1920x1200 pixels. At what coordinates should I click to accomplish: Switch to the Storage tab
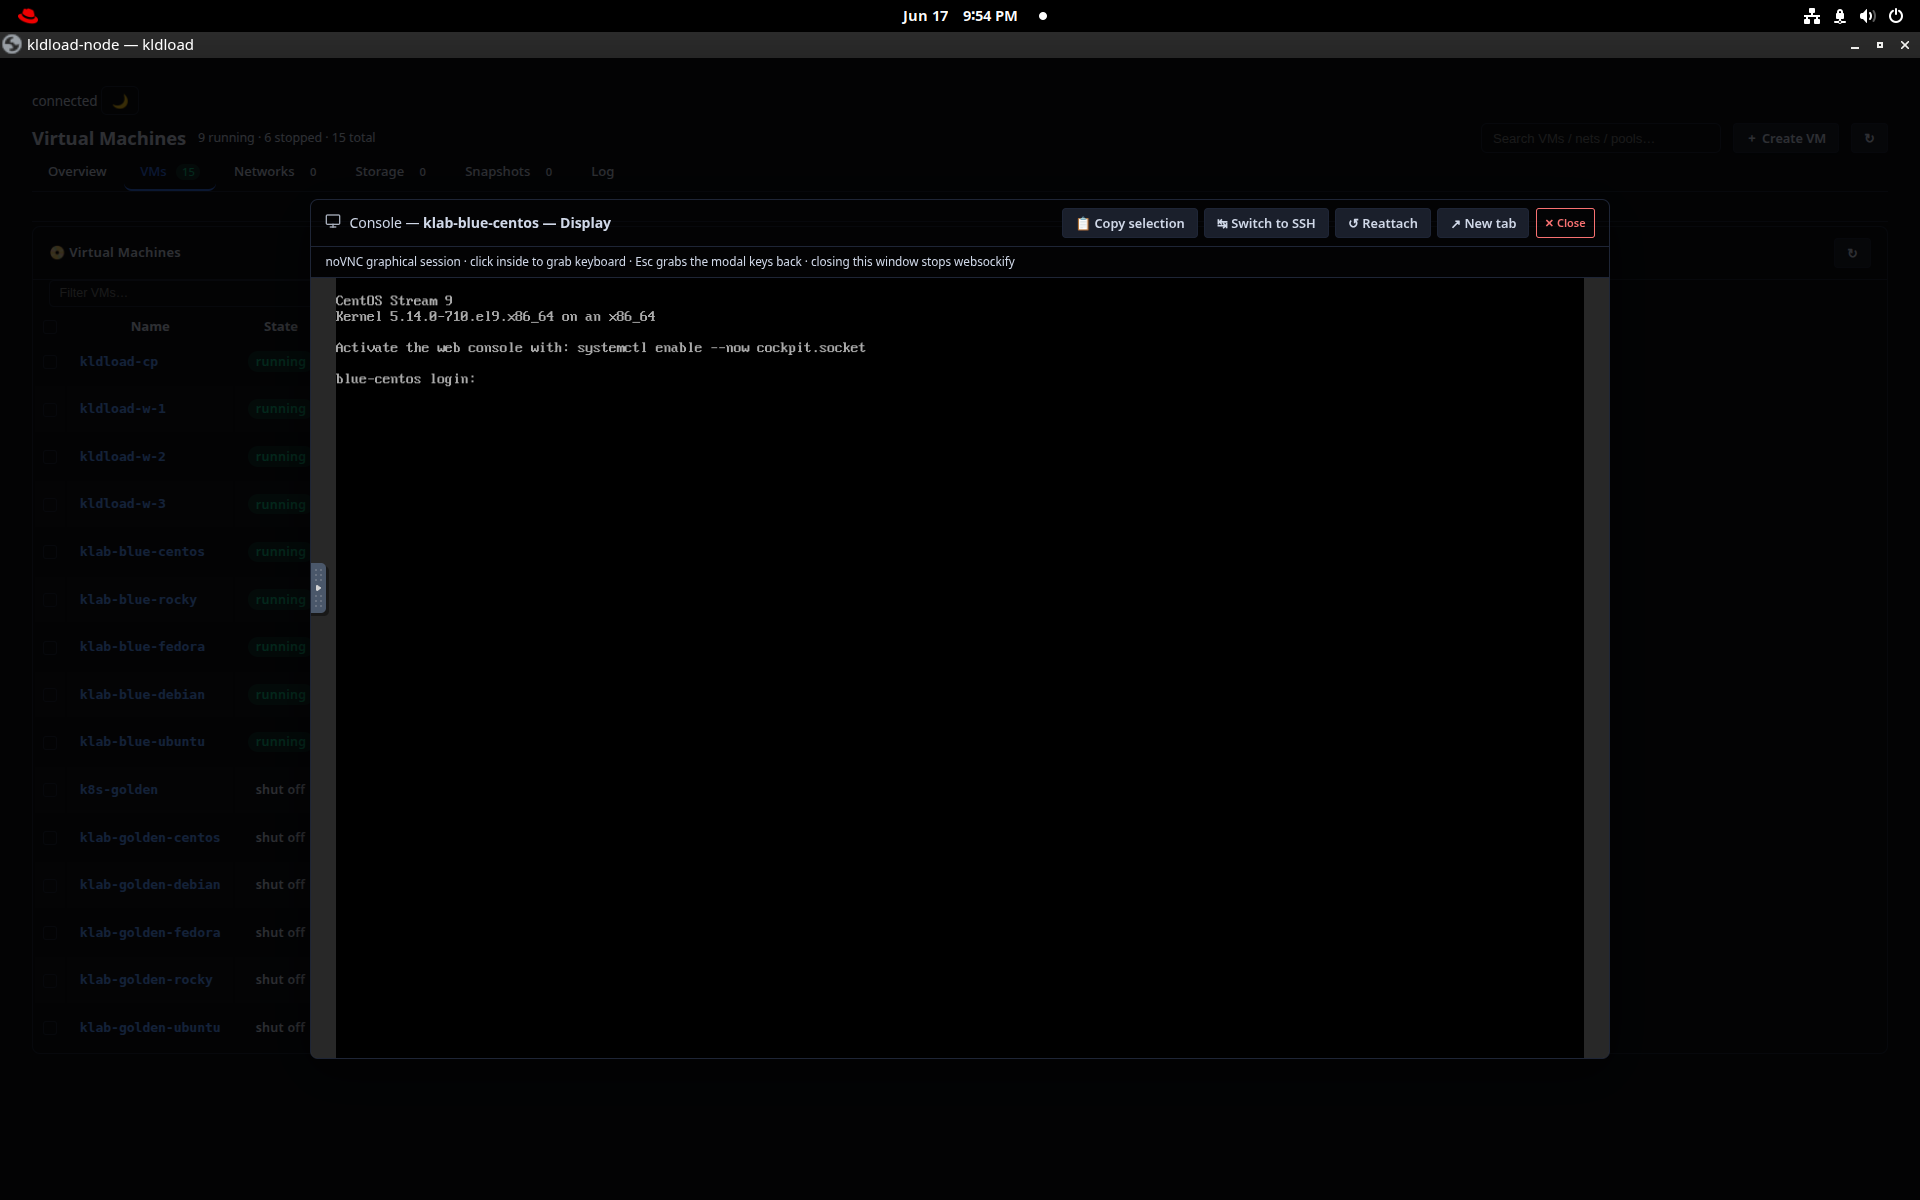pyautogui.click(x=391, y=172)
